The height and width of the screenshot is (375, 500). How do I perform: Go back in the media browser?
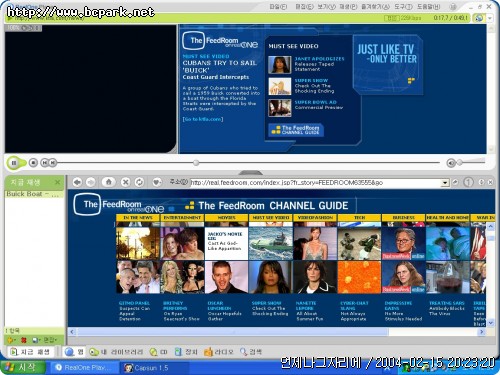point(77,182)
